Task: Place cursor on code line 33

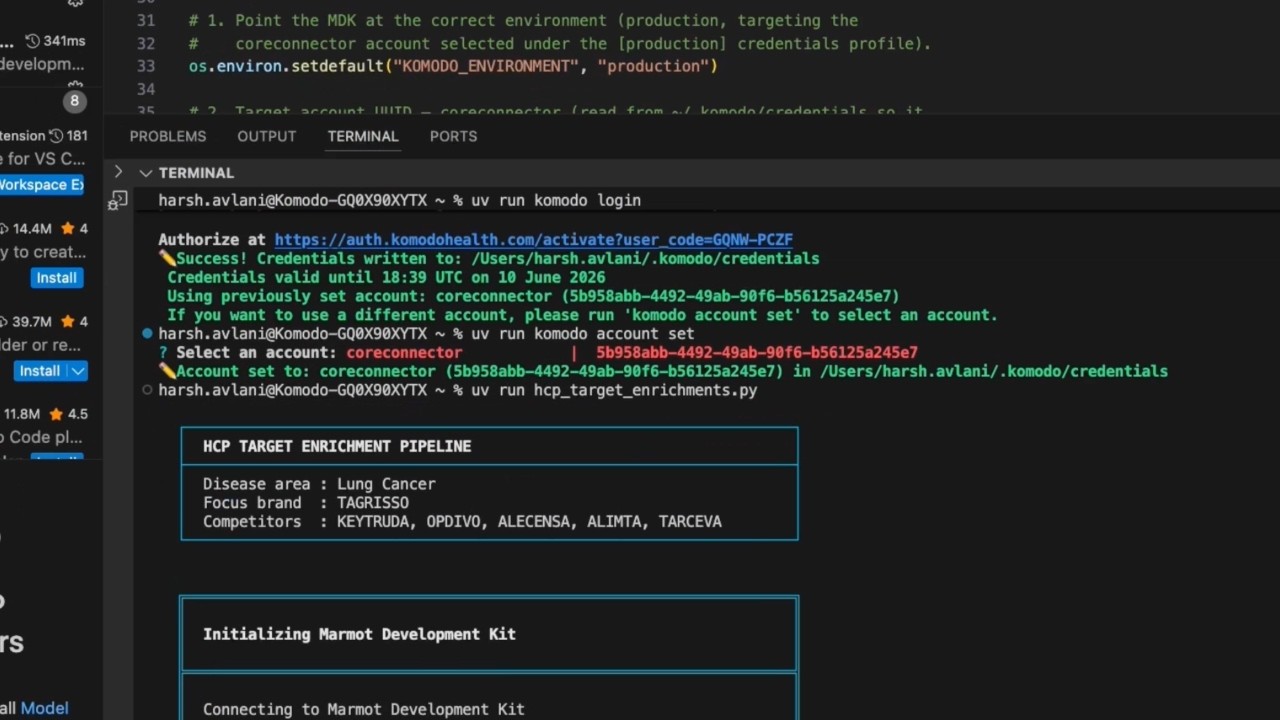Action: pos(453,66)
